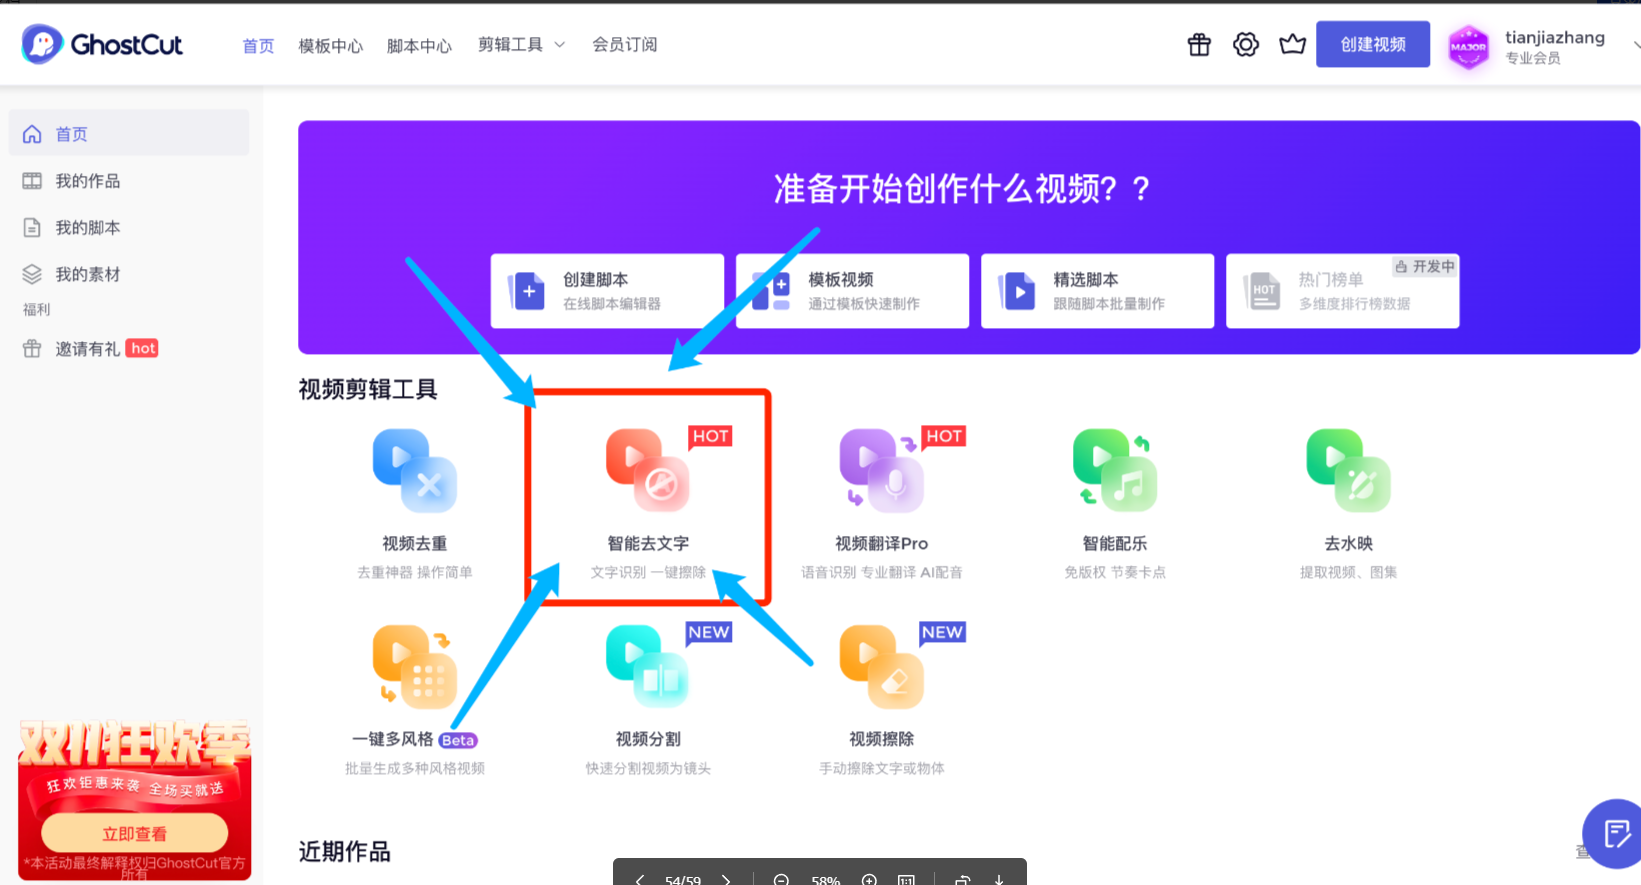The width and height of the screenshot is (1641, 885).
Task: Click the 近期作品 heading
Action: [344, 852]
